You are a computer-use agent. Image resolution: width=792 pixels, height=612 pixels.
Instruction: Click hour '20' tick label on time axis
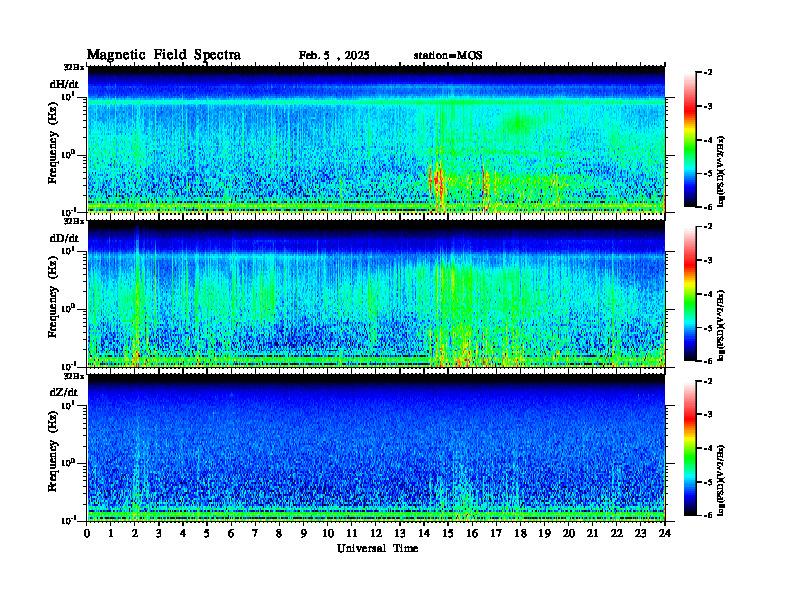569,534
